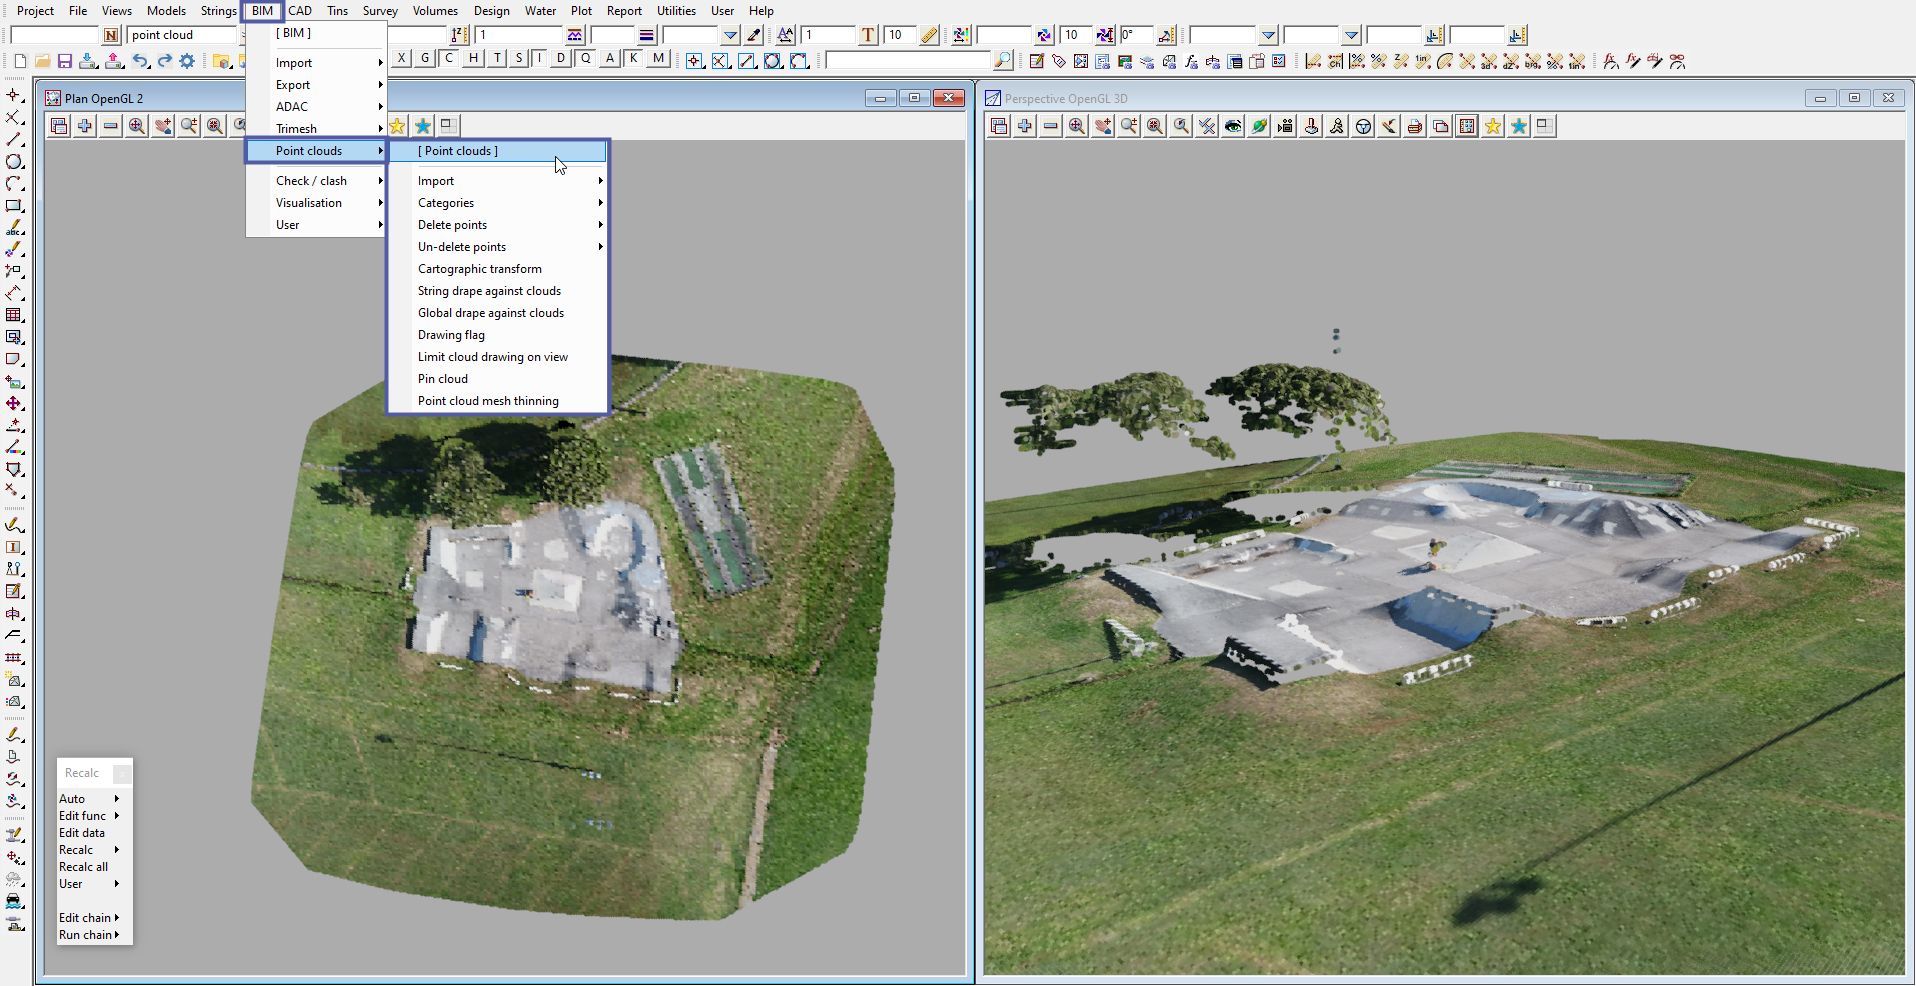Click the steering wheel drive icon
Viewport: 1916px width, 986px height.
[x=1363, y=126]
